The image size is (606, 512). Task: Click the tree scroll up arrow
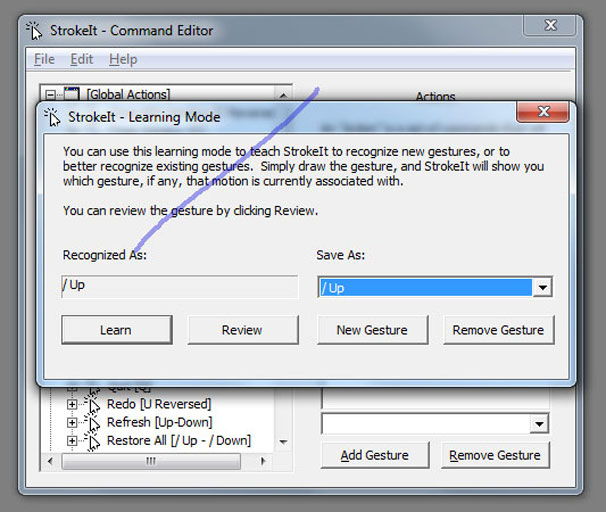coord(283,95)
